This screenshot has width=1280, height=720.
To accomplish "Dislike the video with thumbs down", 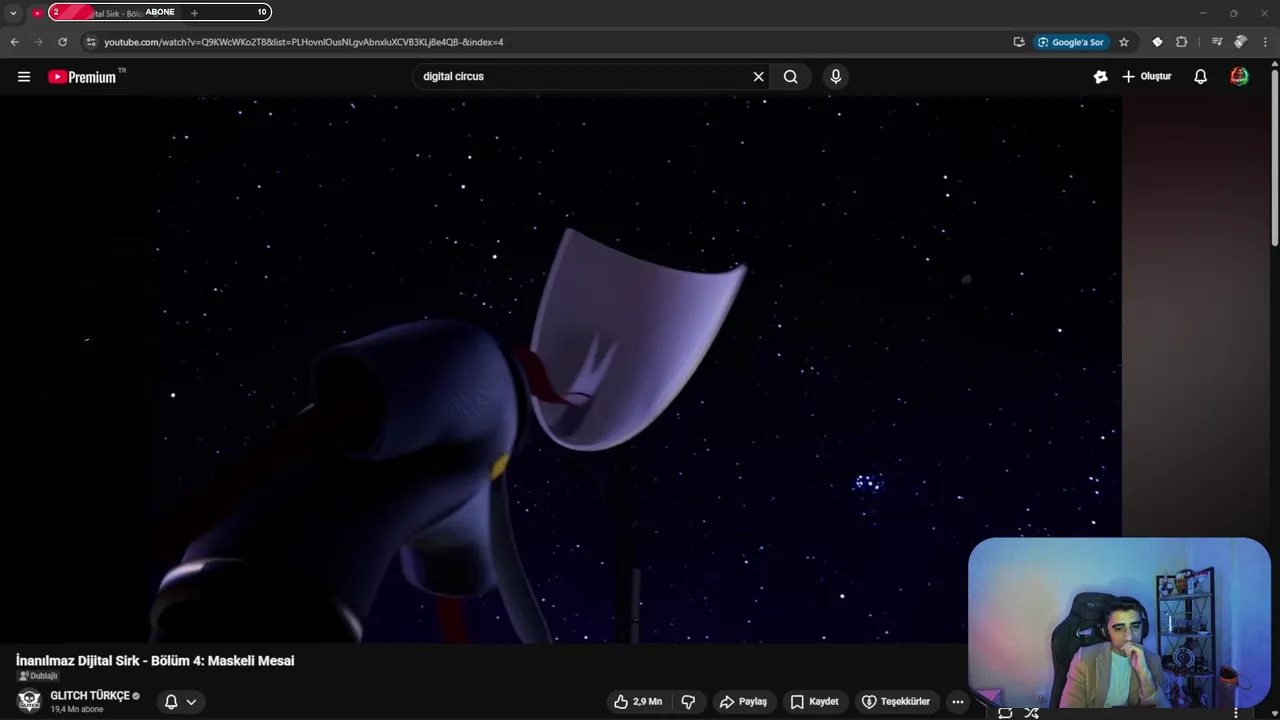I will 688,702.
